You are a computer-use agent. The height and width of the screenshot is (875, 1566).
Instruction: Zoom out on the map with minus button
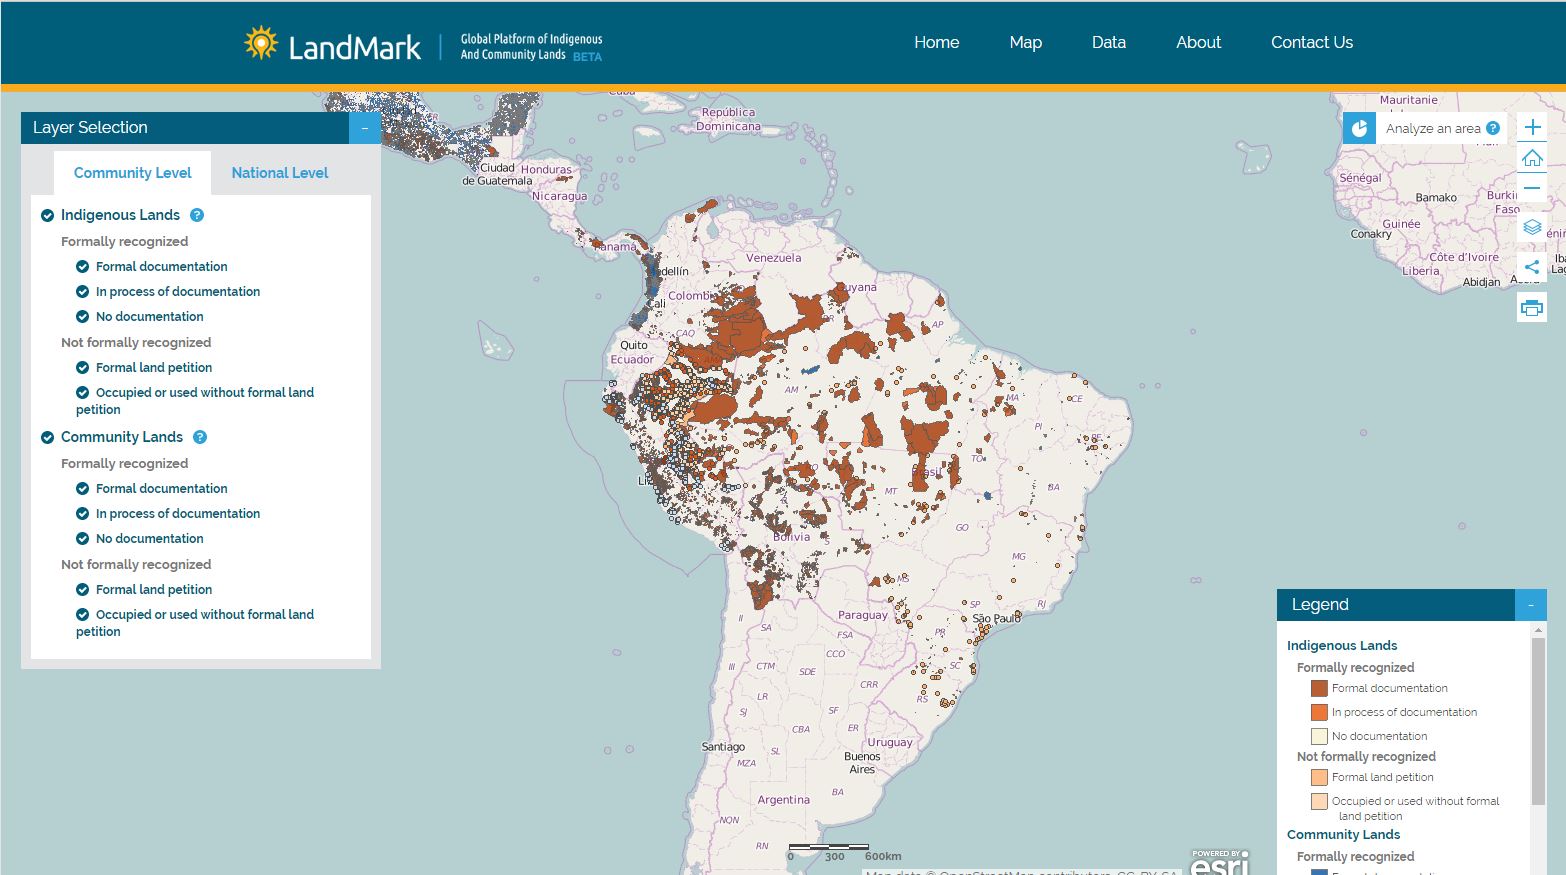(1532, 188)
